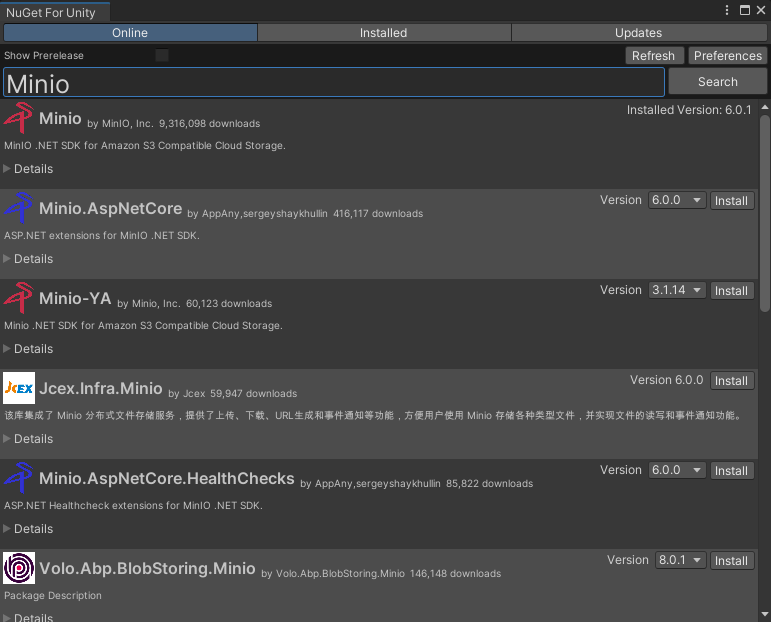Open the 8.0.1 version dropdown for Volo.Abp.BlobStoring.Minio
The width and height of the screenshot is (771, 622).
[x=681, y=561]
